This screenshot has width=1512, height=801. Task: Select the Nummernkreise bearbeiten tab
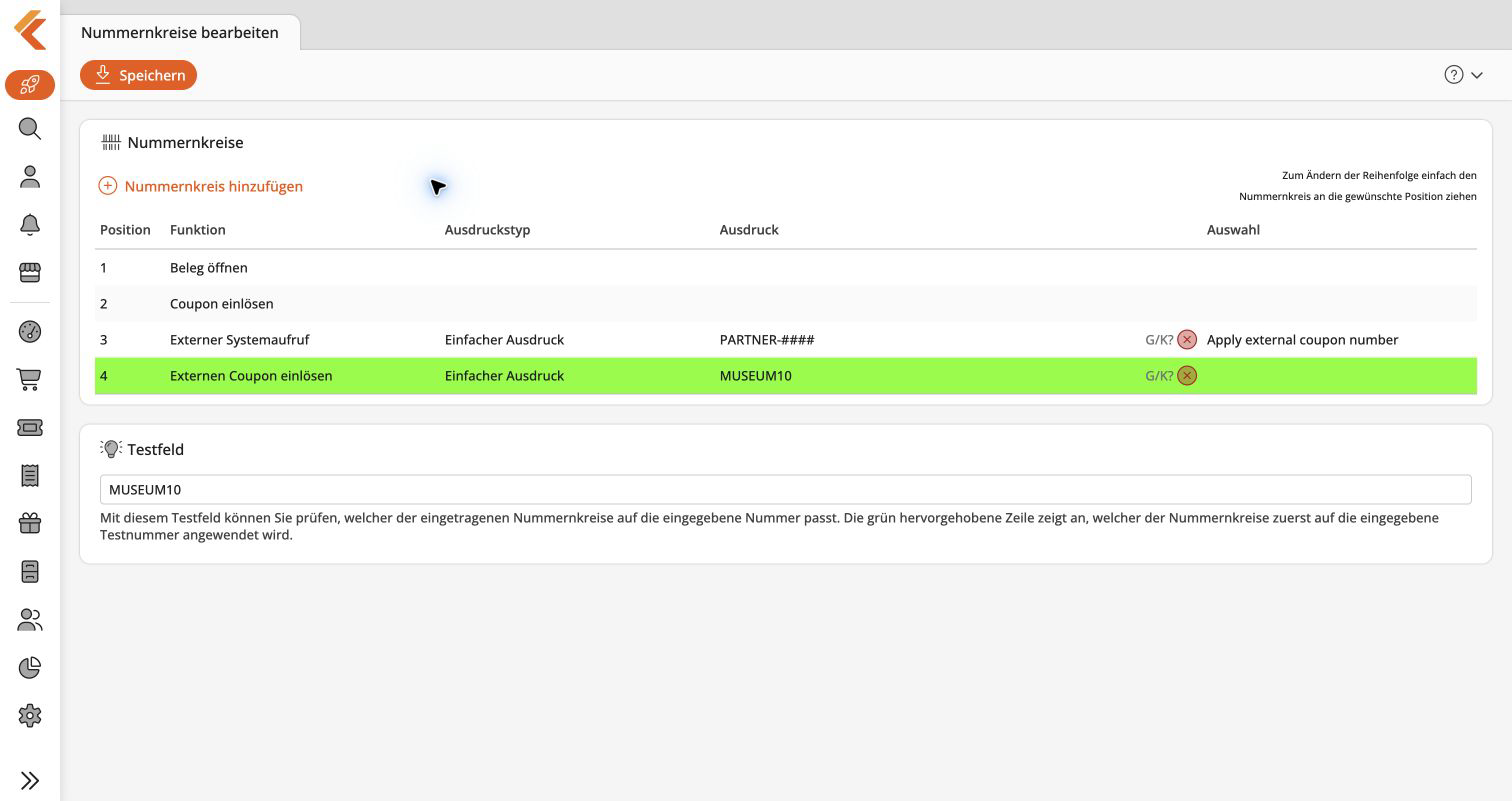(180, 32)
